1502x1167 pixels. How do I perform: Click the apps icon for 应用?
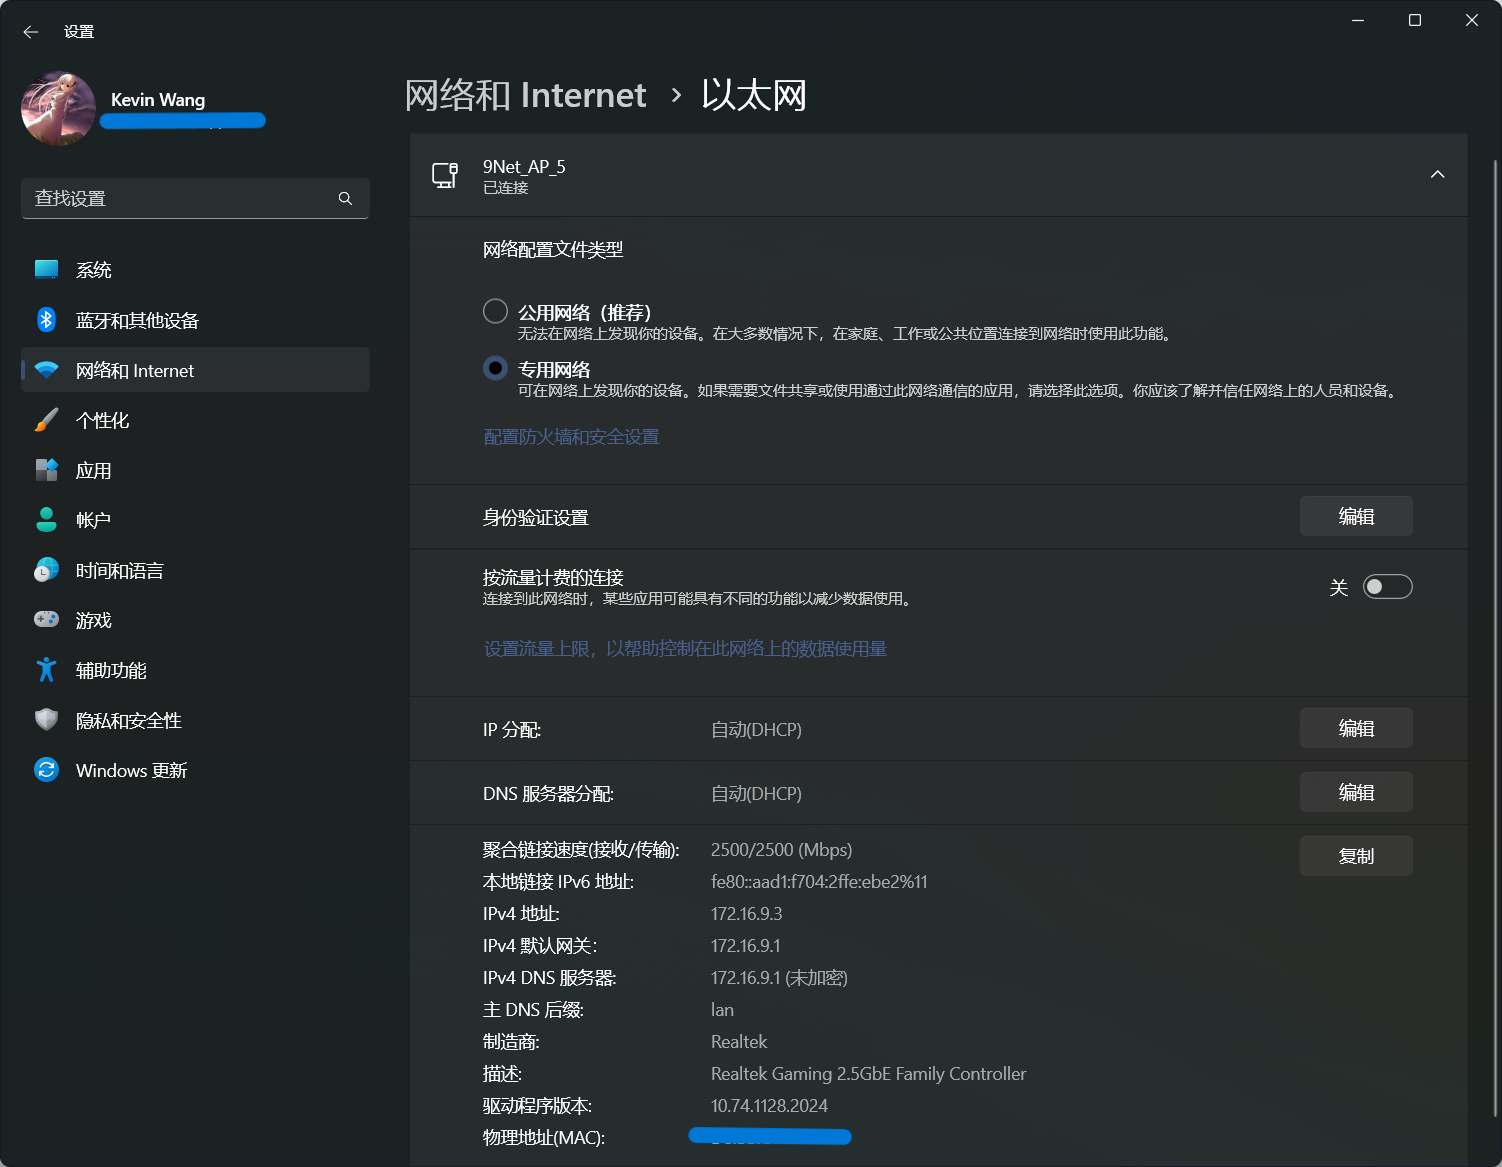[x=47, y=470]
